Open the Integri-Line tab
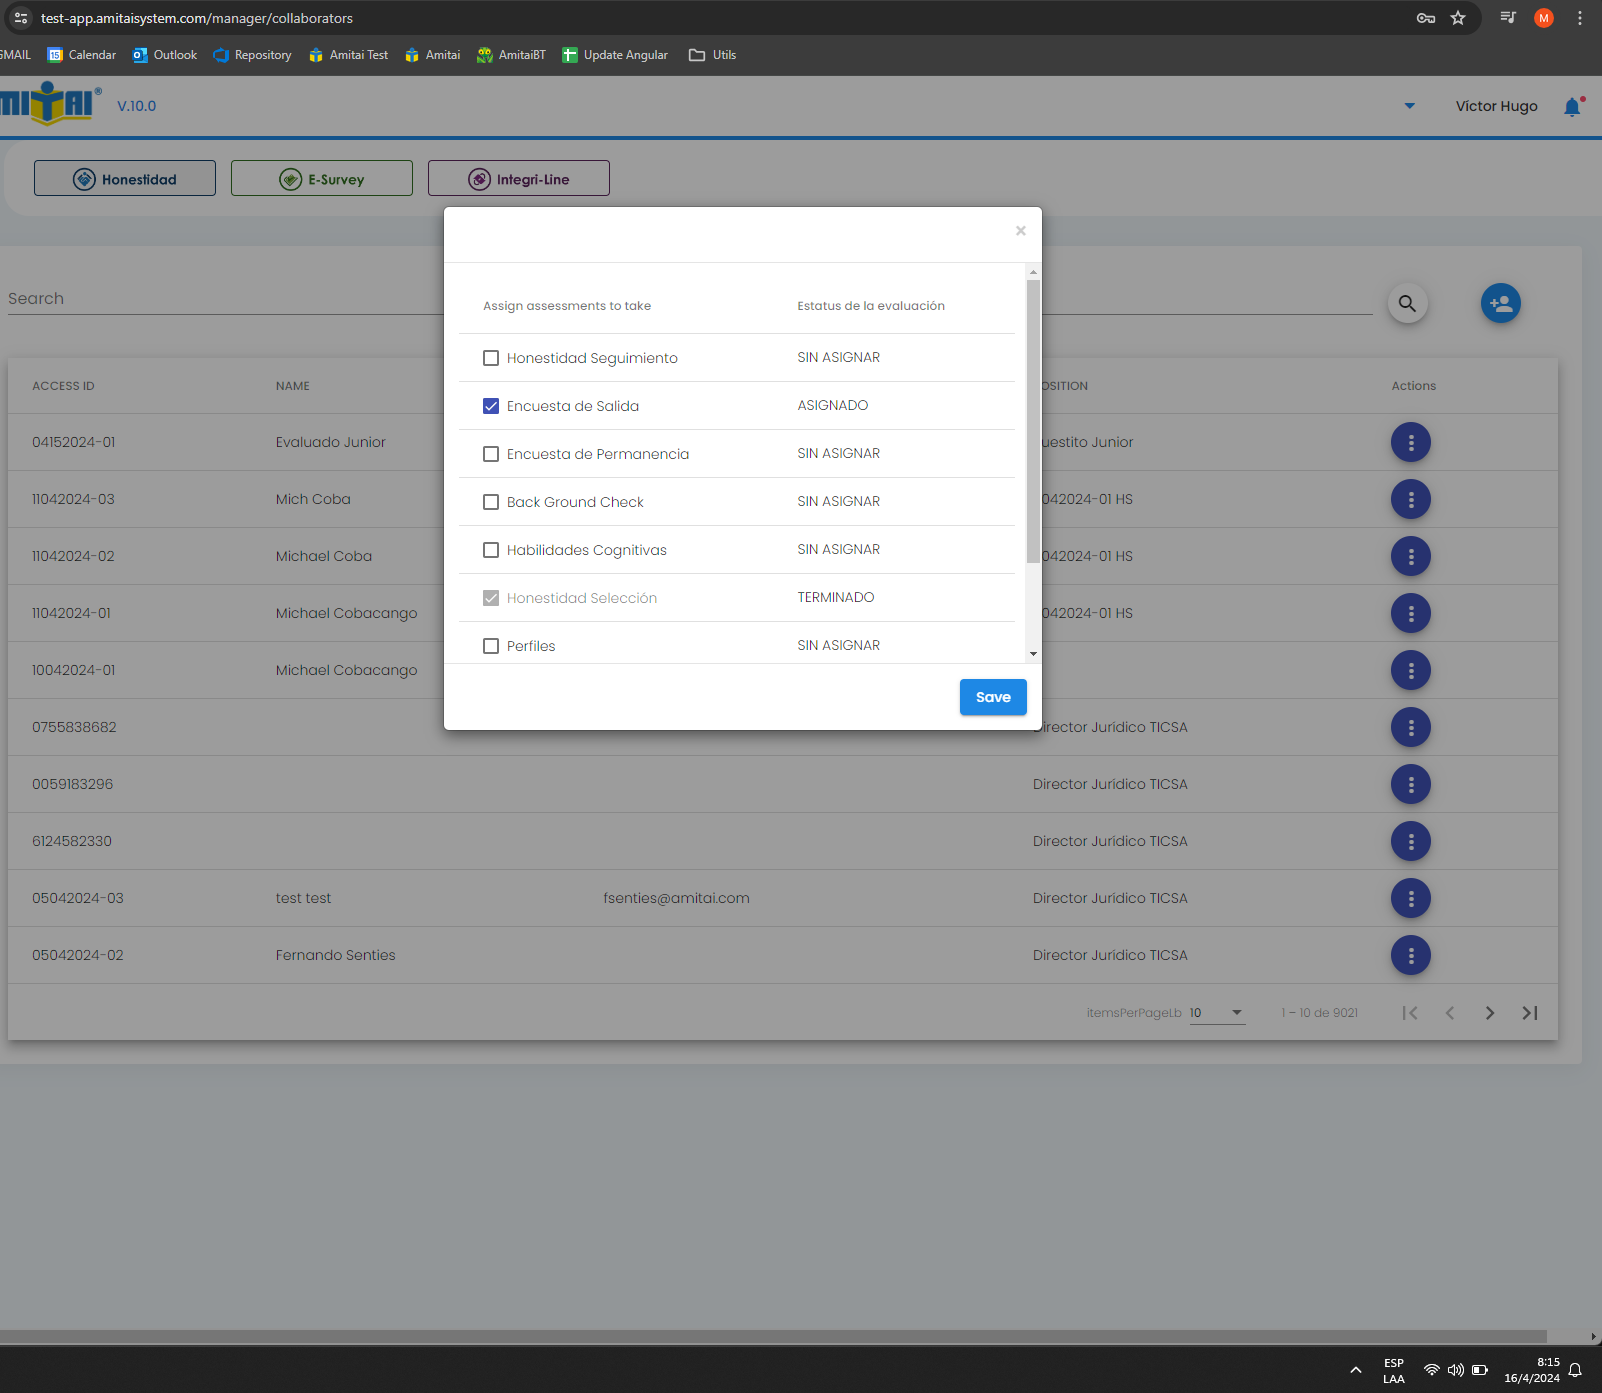This screenshot has width=1602, height=1393. click(x=519, y=179)
